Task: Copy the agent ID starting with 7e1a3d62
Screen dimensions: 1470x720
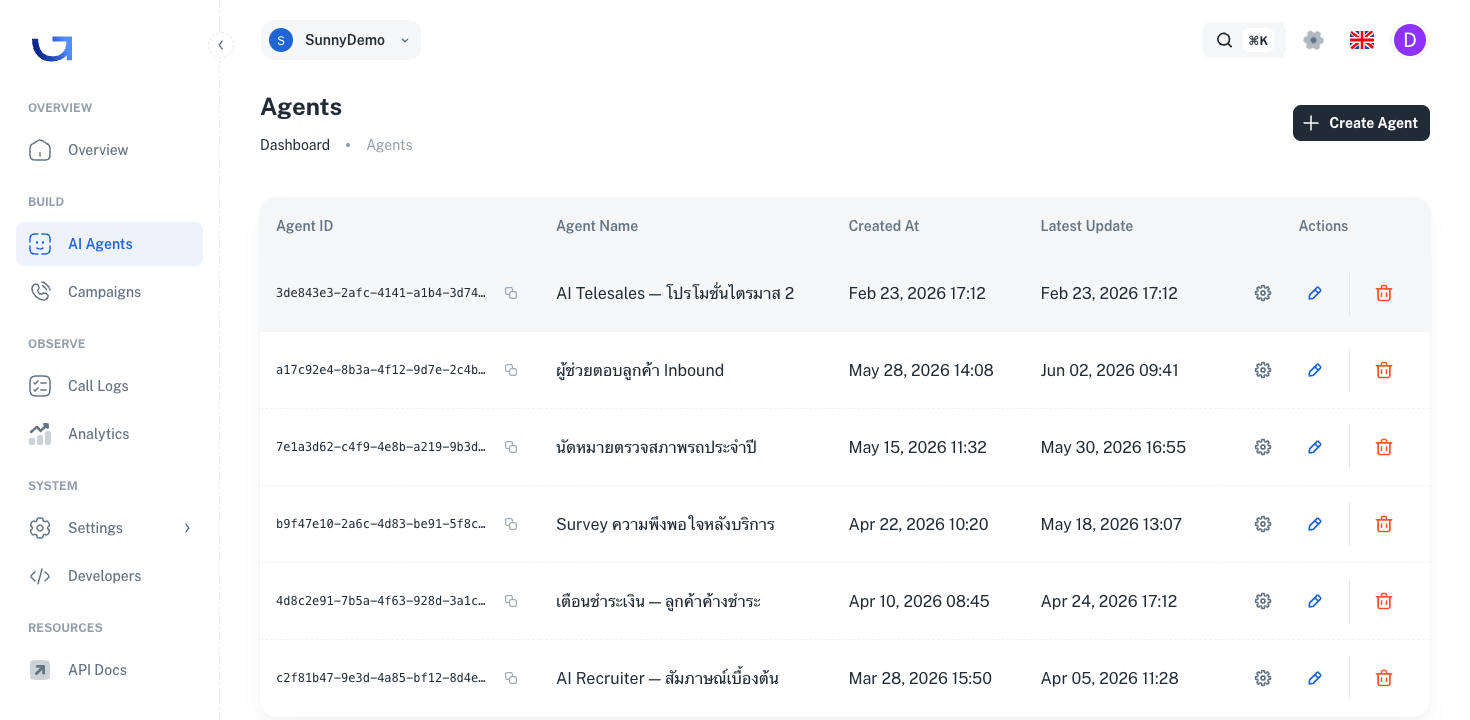Action: [511, 447]
